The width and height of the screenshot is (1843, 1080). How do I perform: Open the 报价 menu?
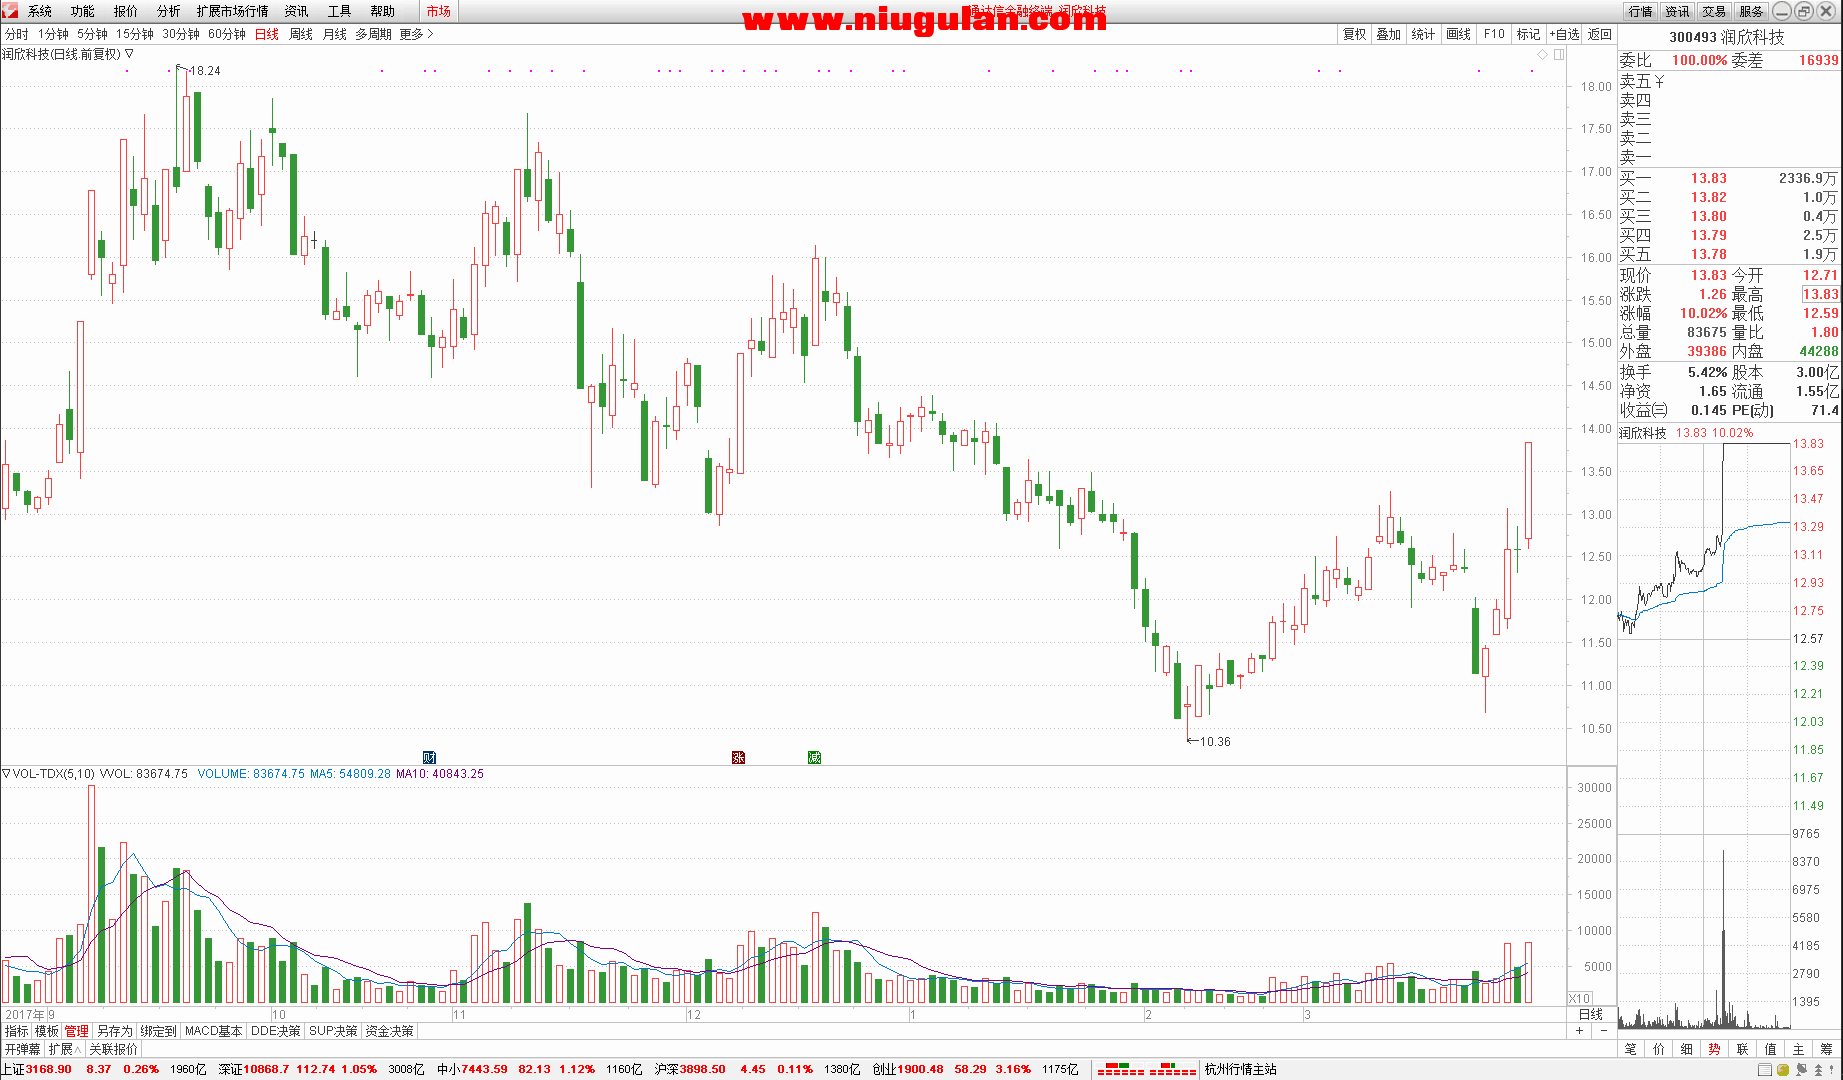tap(126, 11)
